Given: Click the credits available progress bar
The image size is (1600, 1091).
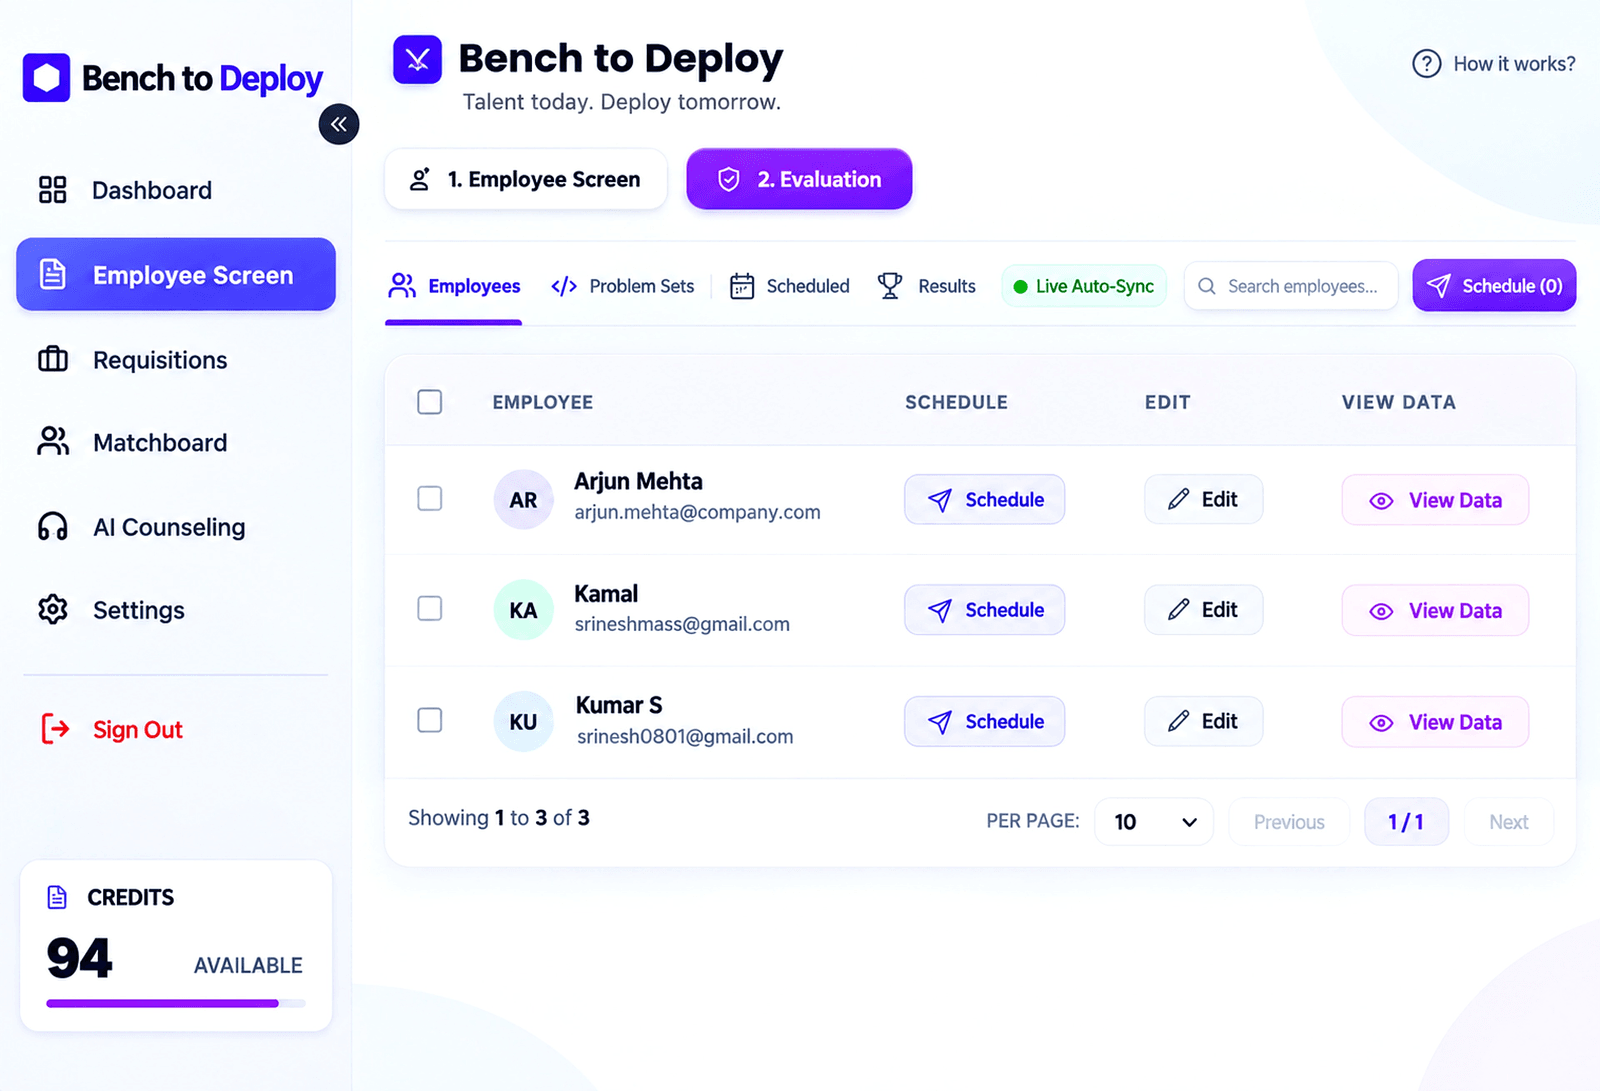Looking at the screenshot, I should [176, 1003].
